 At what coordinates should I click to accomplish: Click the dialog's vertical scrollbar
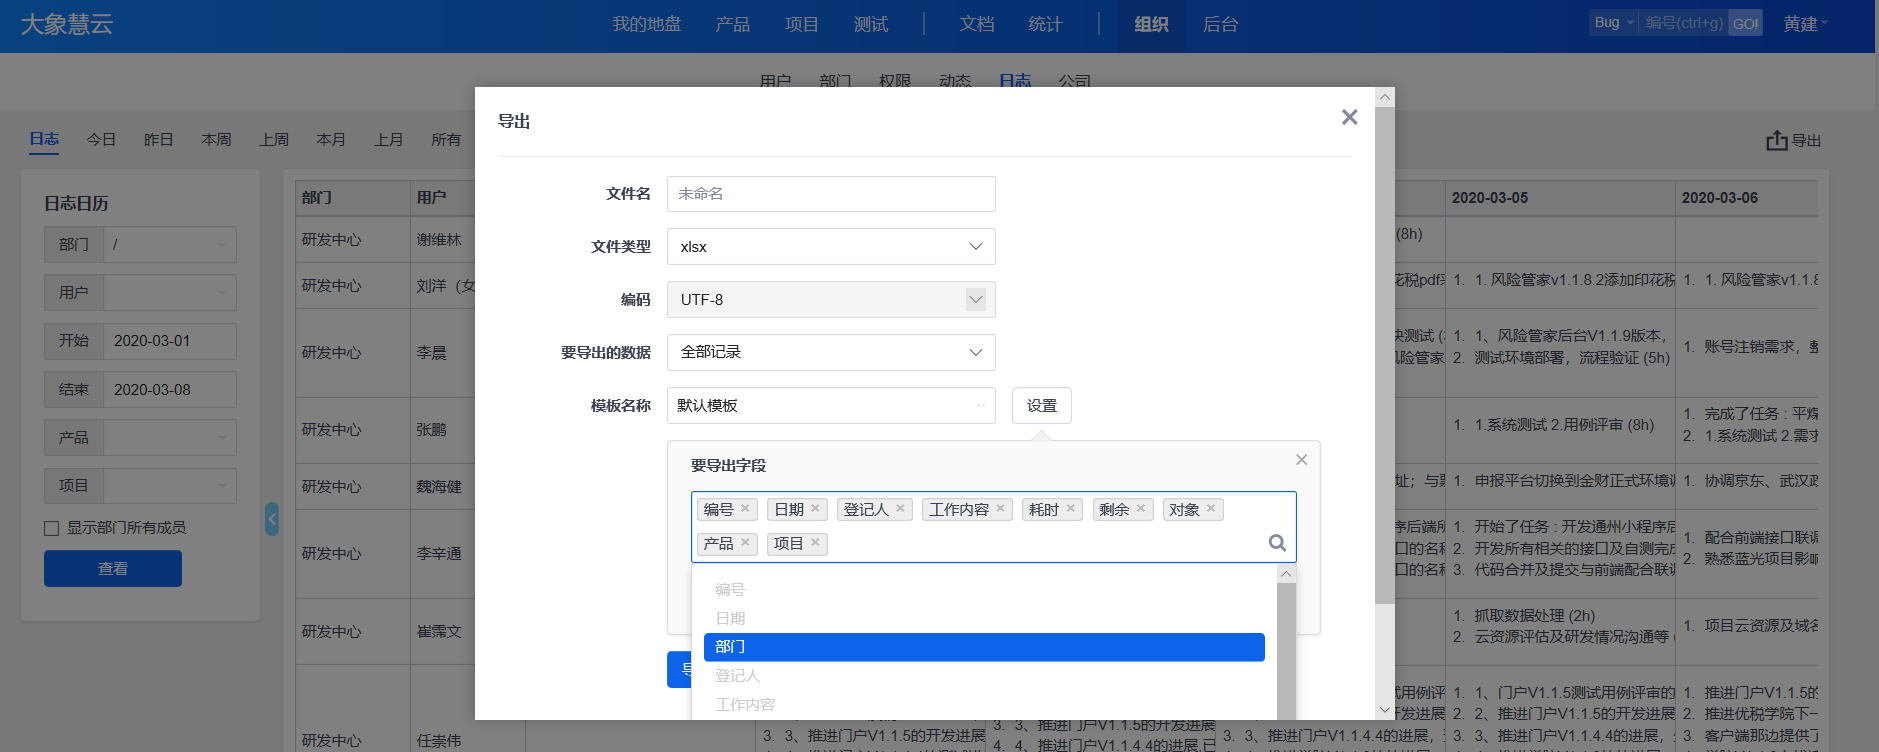1384,350
